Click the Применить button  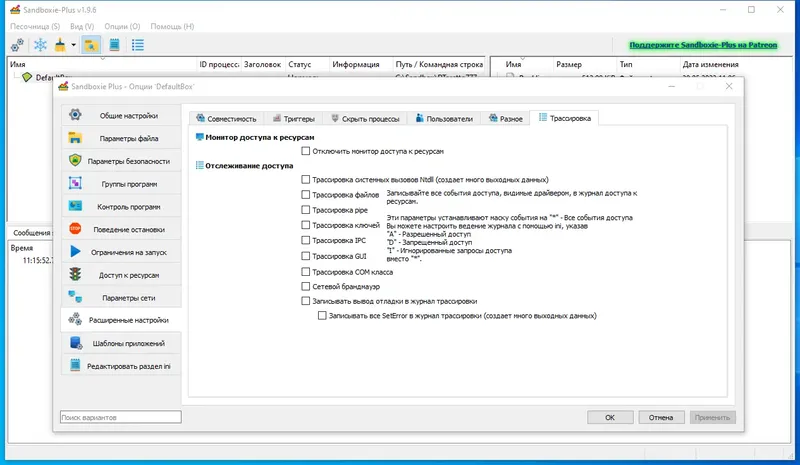(712, 417)
